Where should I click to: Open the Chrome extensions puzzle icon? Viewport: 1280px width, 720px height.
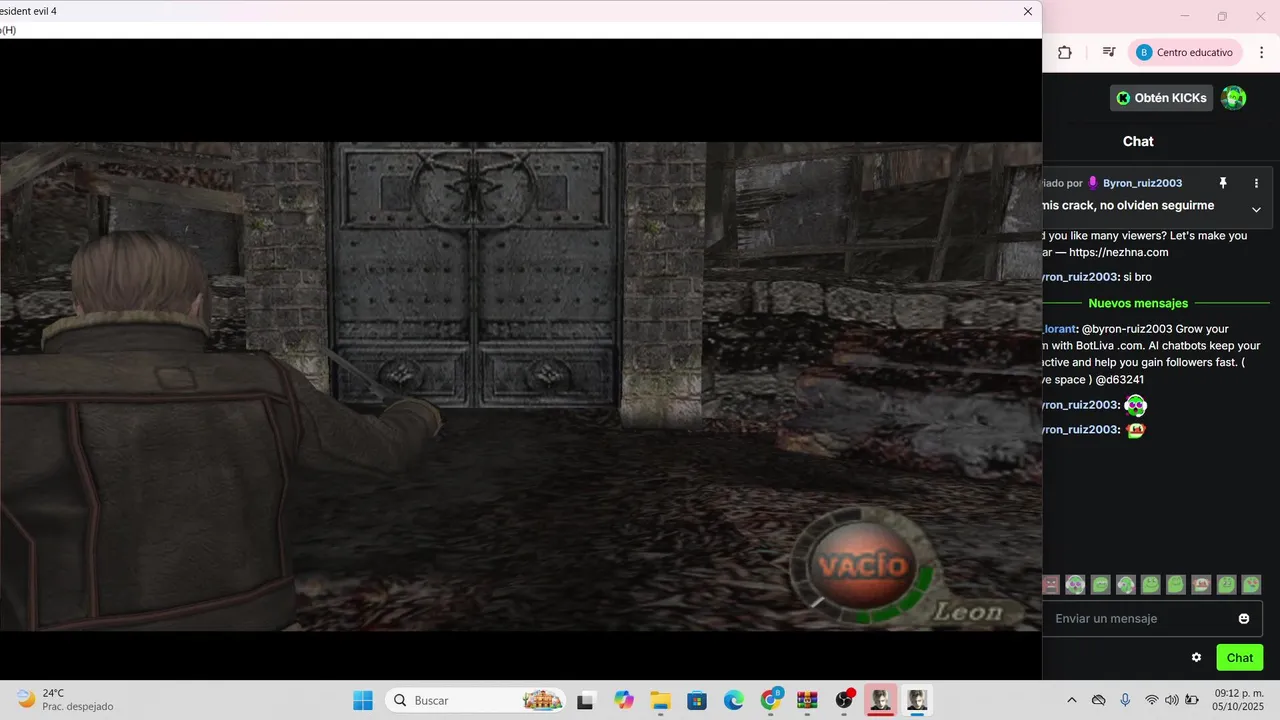(x=1064, y=52)
